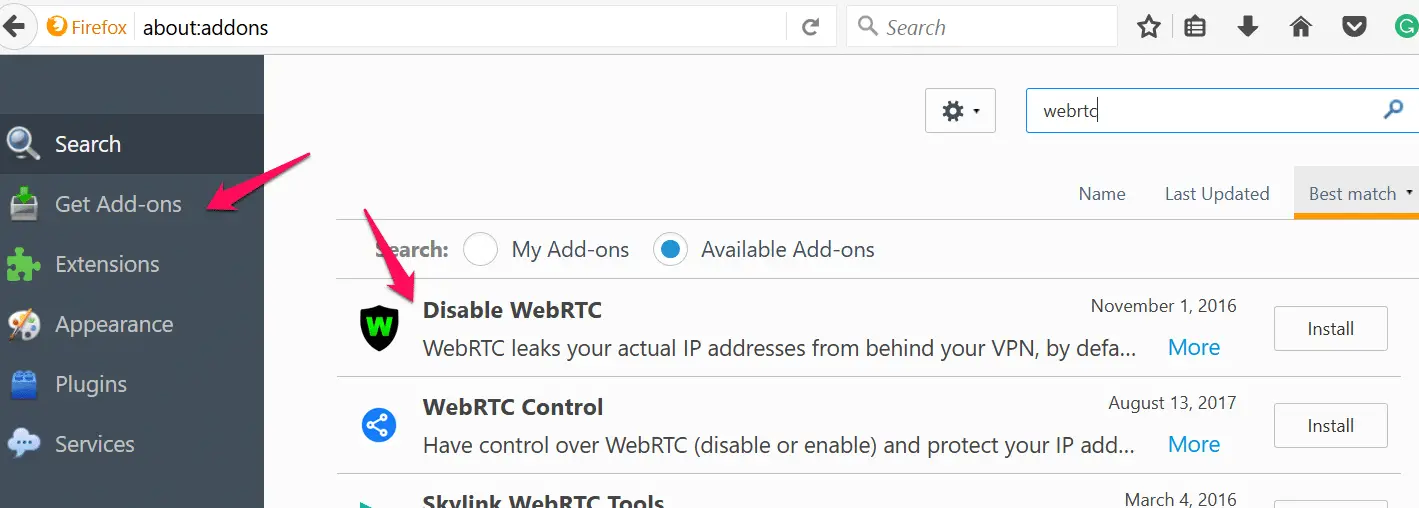Image resolution: width=1419 pixels, height=508 pixels.
Task: Bookmark this page with the star icon
Action: 1148,27
